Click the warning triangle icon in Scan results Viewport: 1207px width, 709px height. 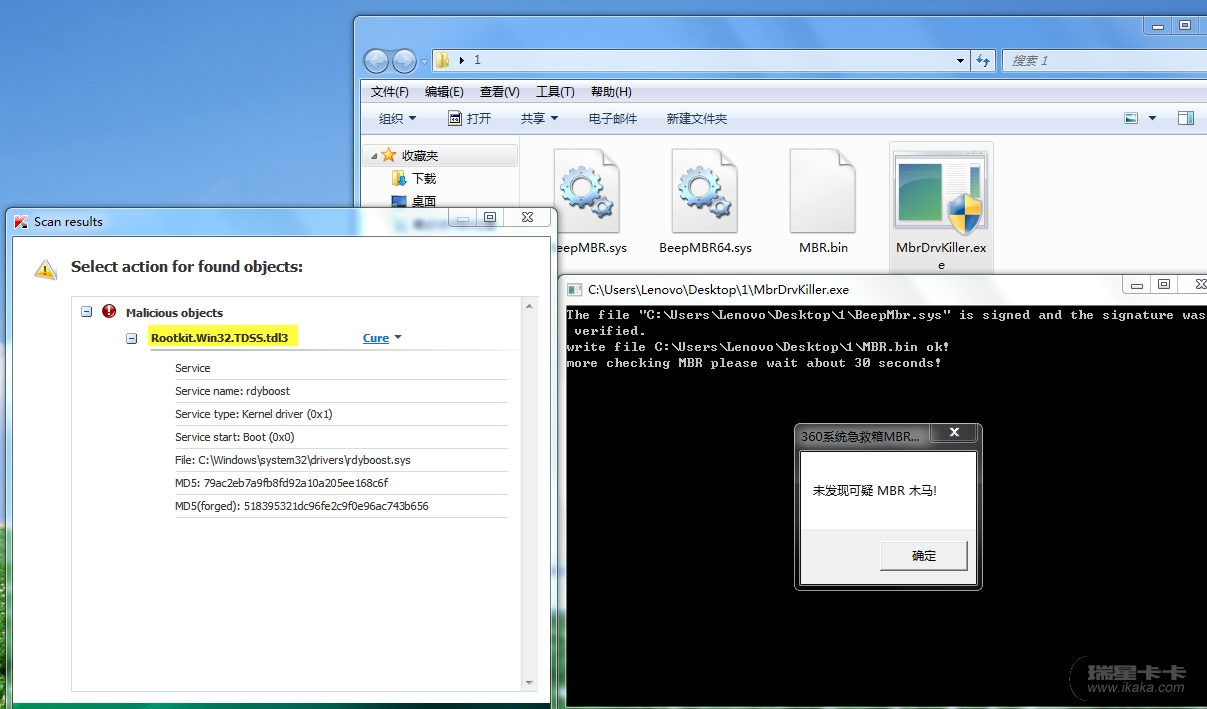point(46,268)
